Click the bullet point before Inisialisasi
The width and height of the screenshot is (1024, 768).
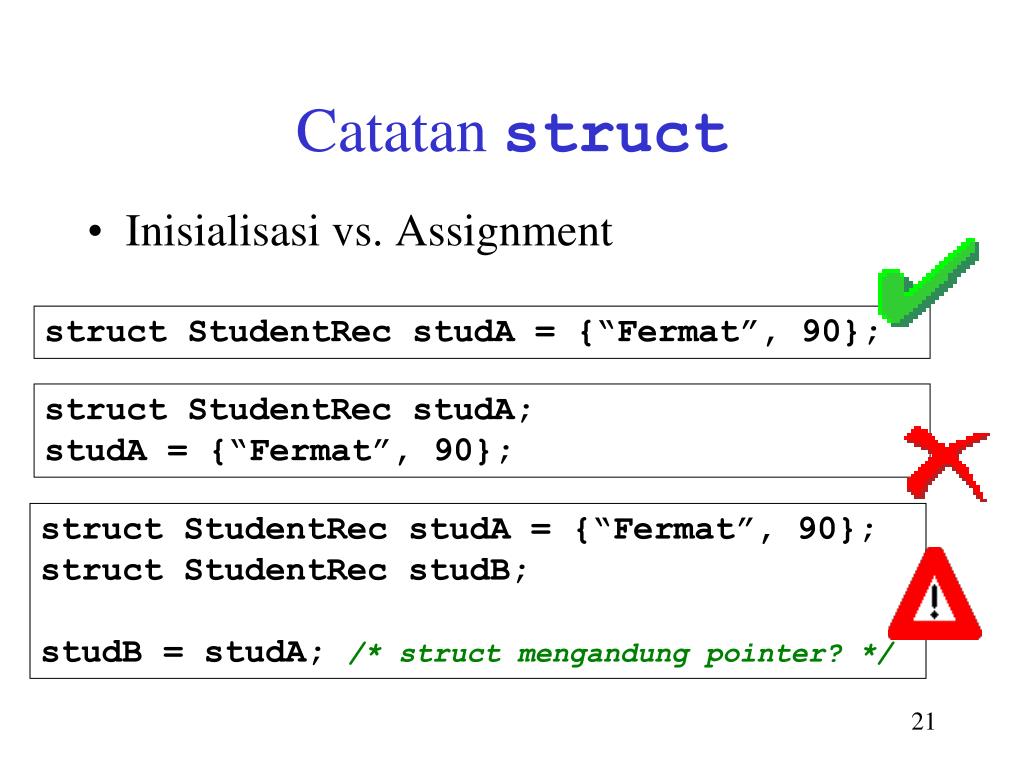[95, 232]
